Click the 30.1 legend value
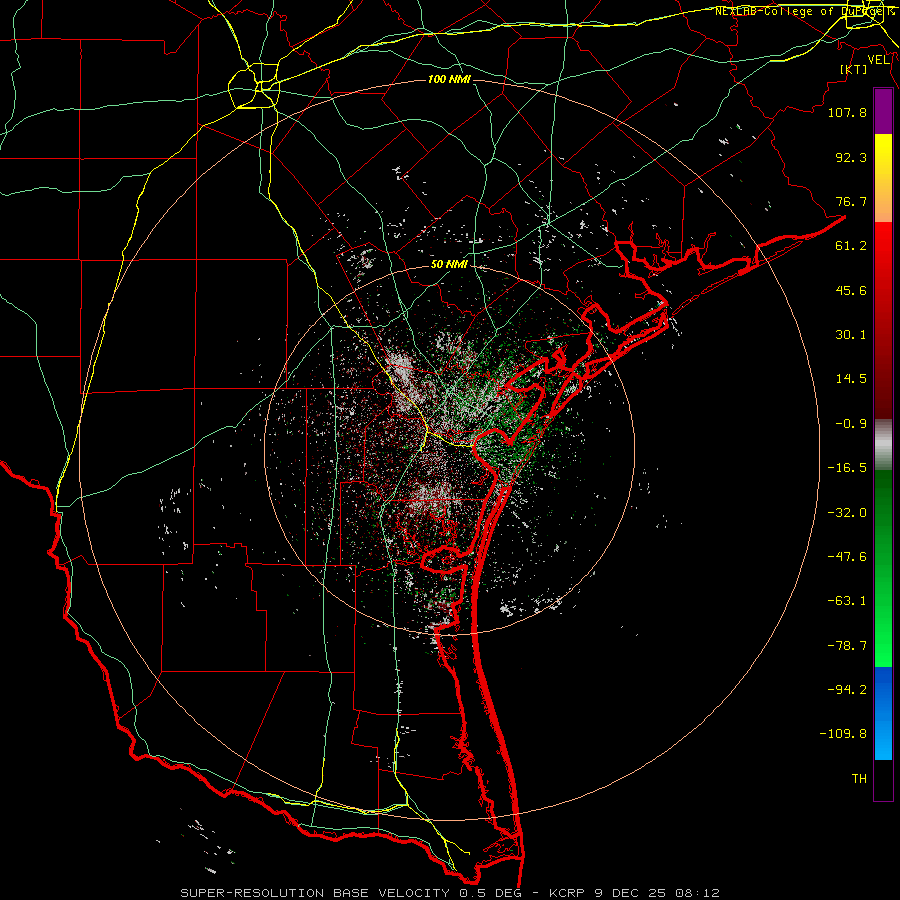The width and height of the screenshot is (900, 900). (851, 335)
